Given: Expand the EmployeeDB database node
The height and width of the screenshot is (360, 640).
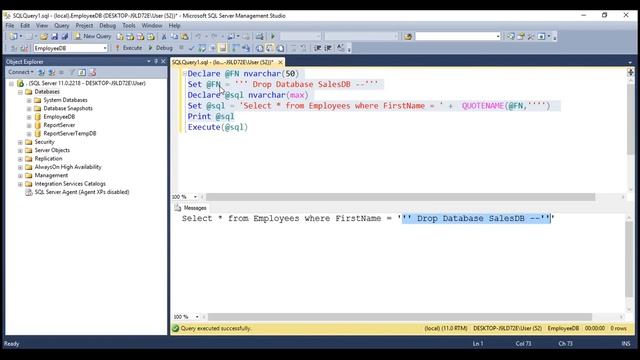Looking at the screenshot, I should point(29,117).
